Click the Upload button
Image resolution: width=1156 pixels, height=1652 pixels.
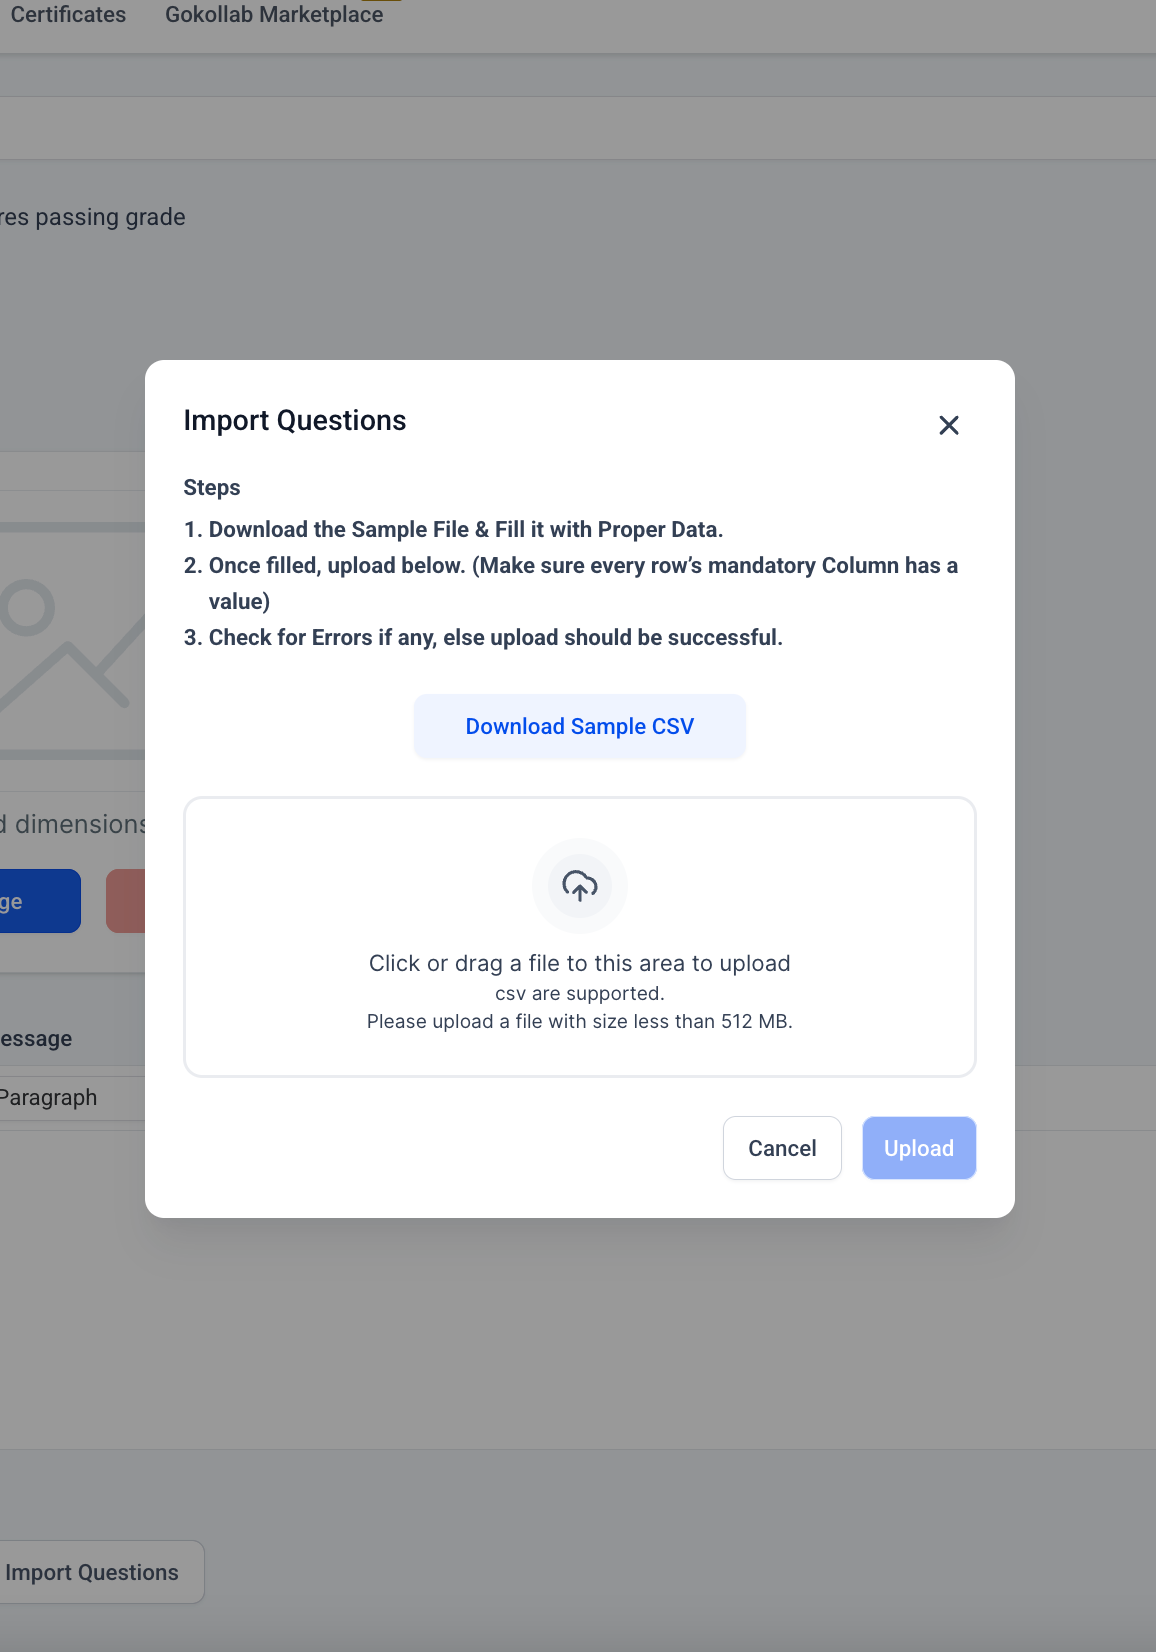(919, 1148)
